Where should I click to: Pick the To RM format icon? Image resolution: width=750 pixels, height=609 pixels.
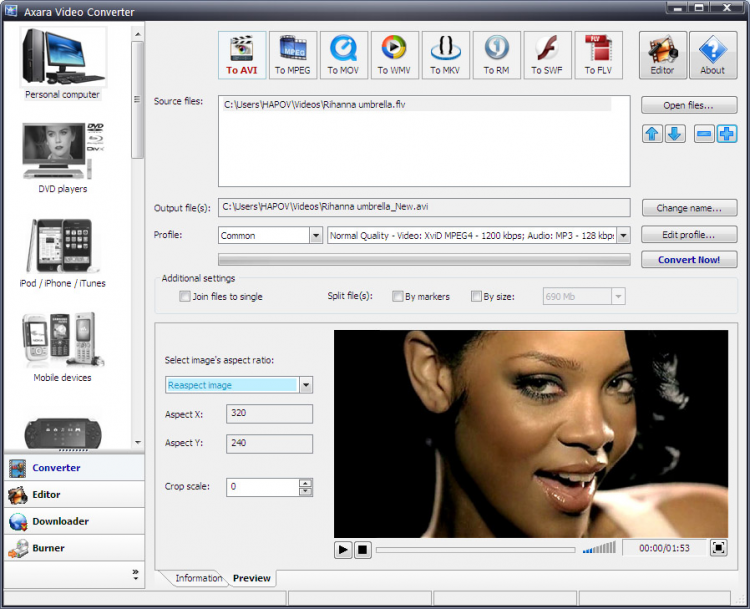496,55
